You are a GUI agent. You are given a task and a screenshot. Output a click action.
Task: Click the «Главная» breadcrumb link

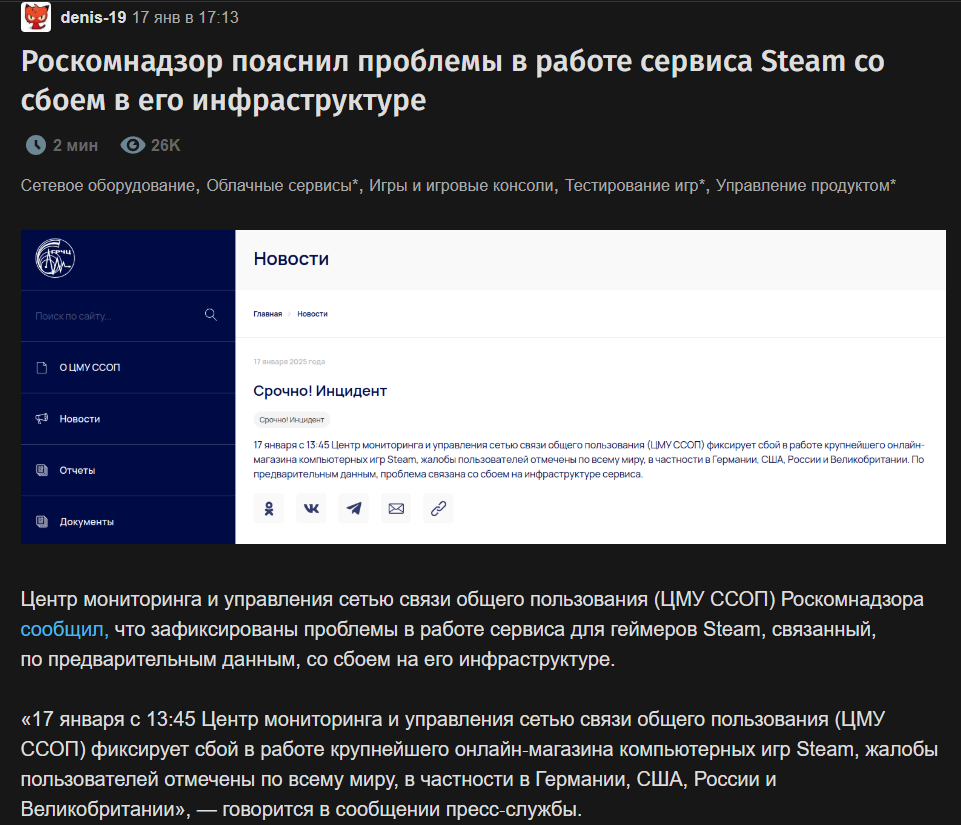tap(268, 314)
